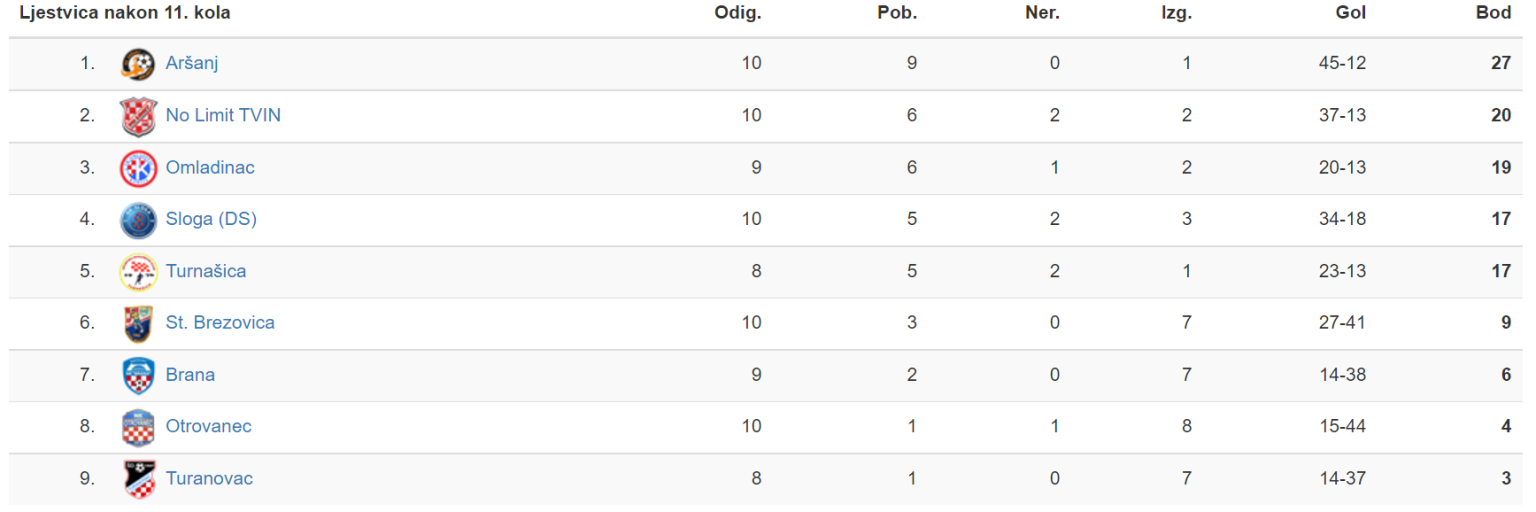The width and height of the screenshot is (1536, 512).
Task: Open the St. Brezovica team link
Action: 220,323
